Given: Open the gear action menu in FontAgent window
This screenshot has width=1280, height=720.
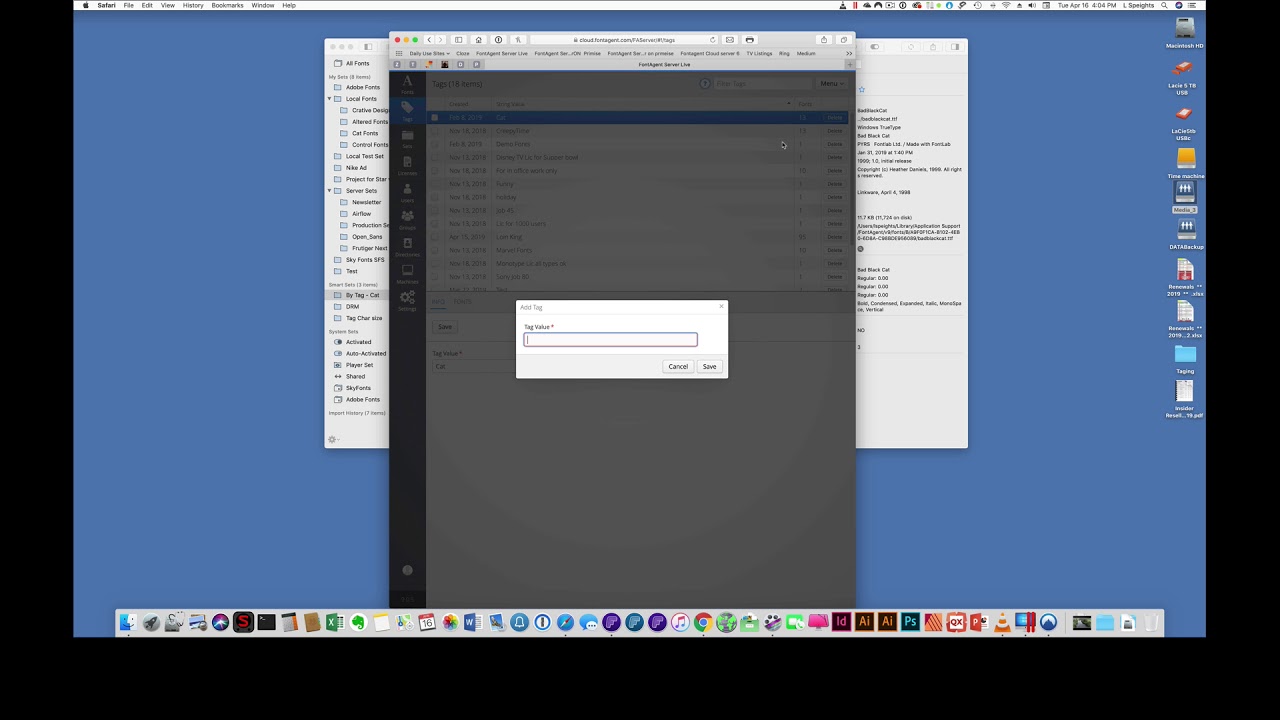Looking at the screenshot, I should coord(333,440).
